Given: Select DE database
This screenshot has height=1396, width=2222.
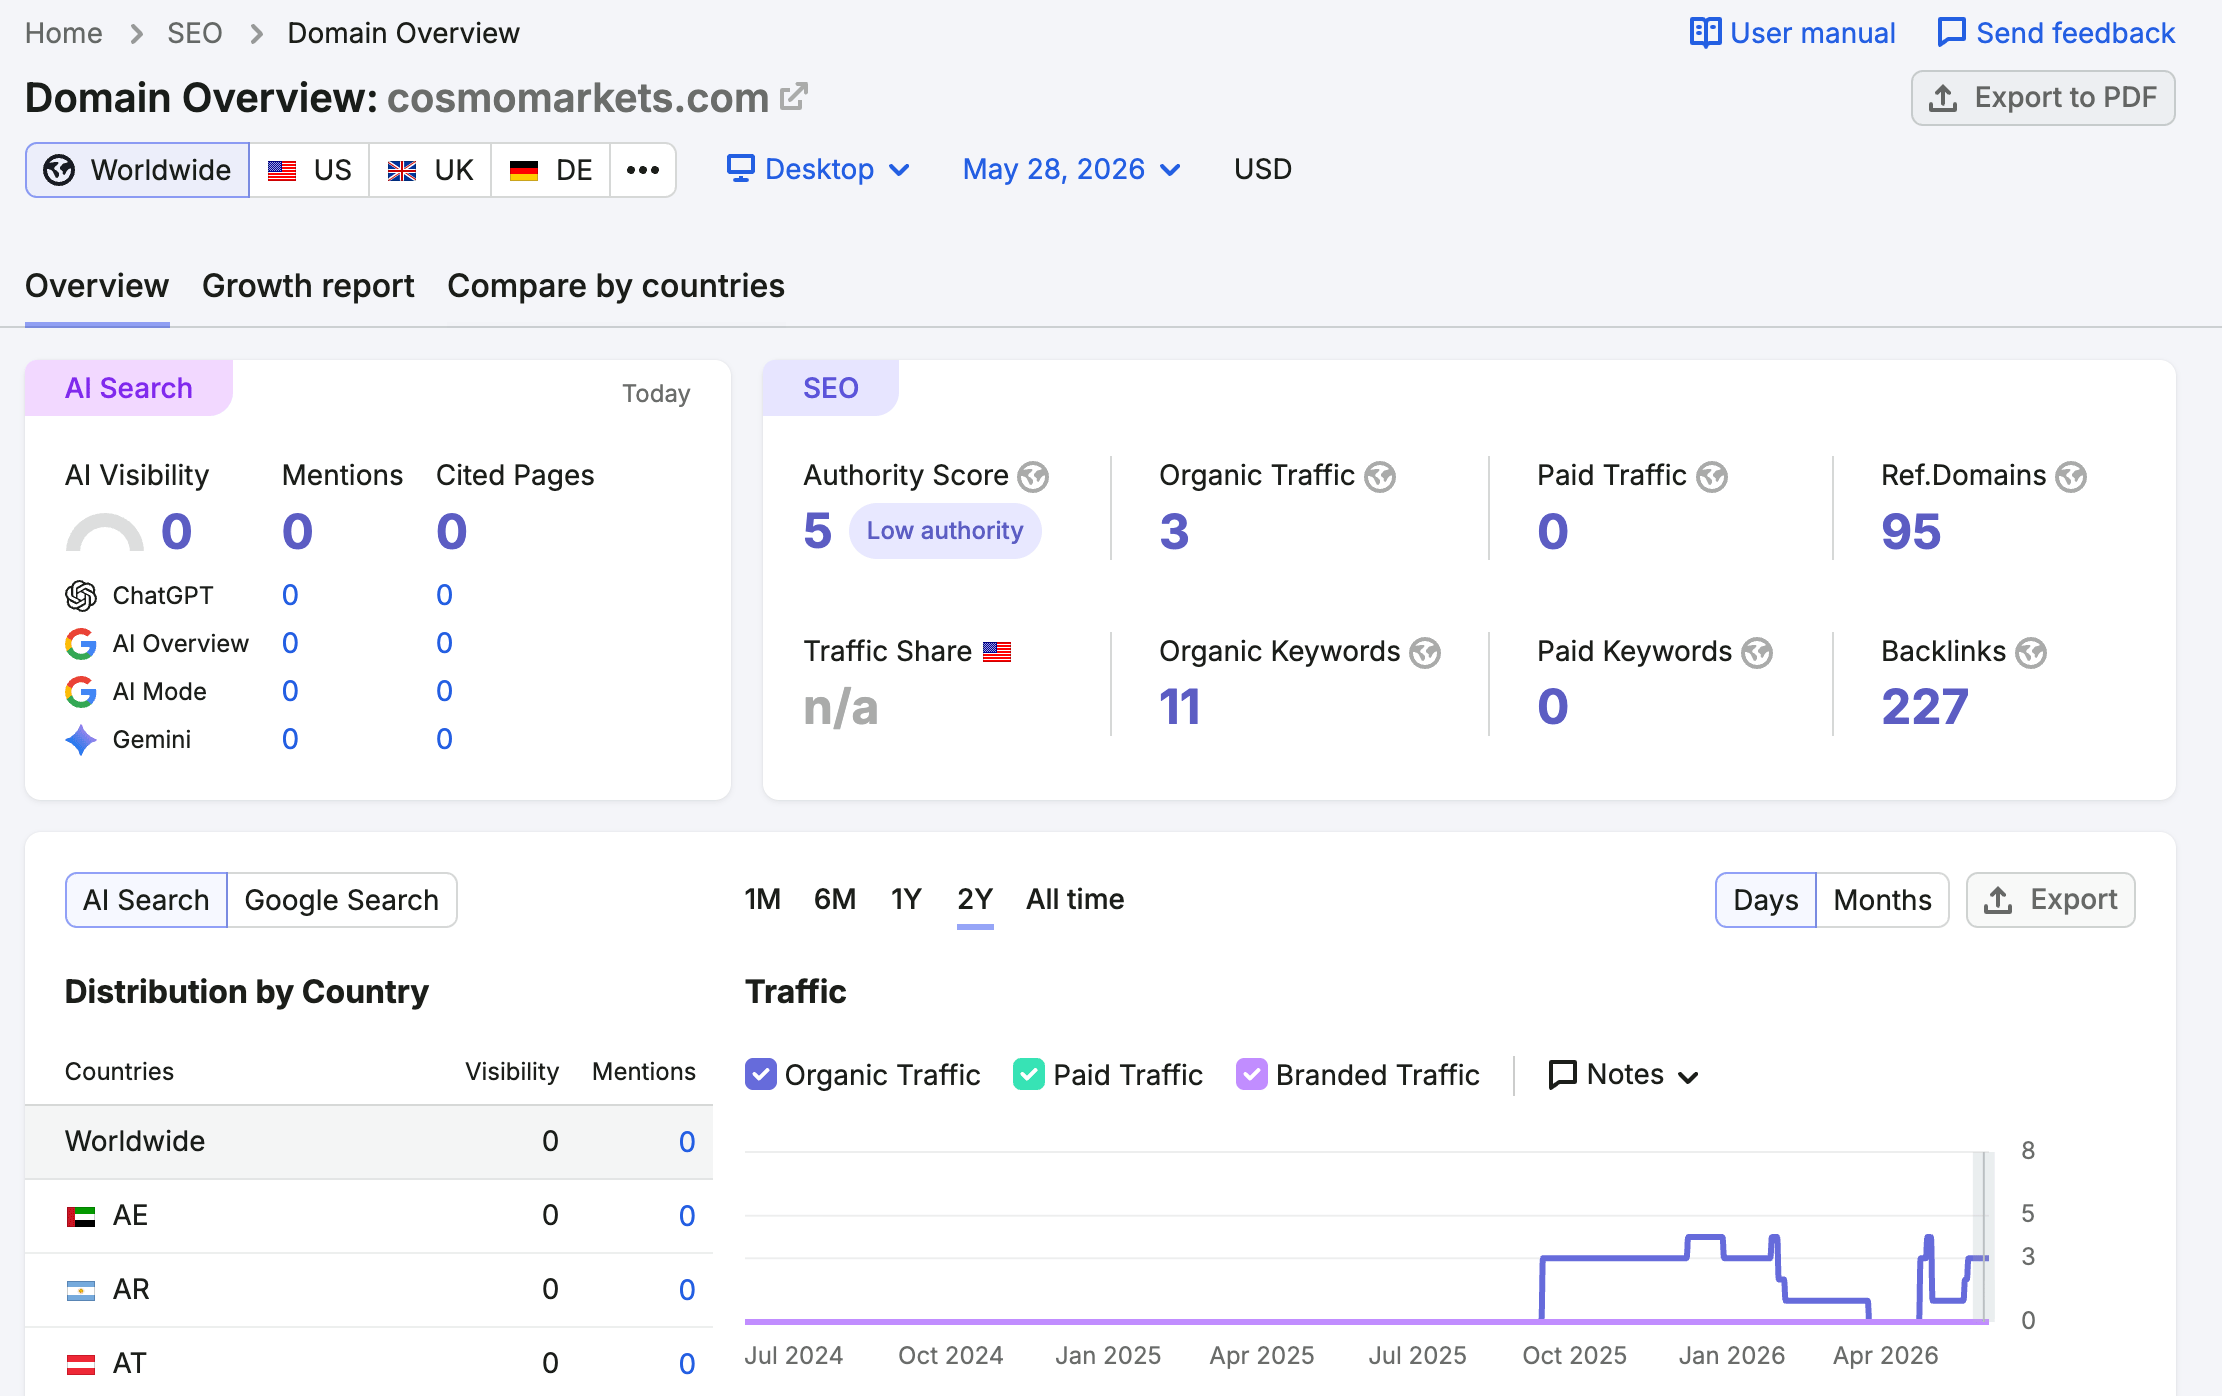Looking at the screenshot, I should click(x=551, y=170).
